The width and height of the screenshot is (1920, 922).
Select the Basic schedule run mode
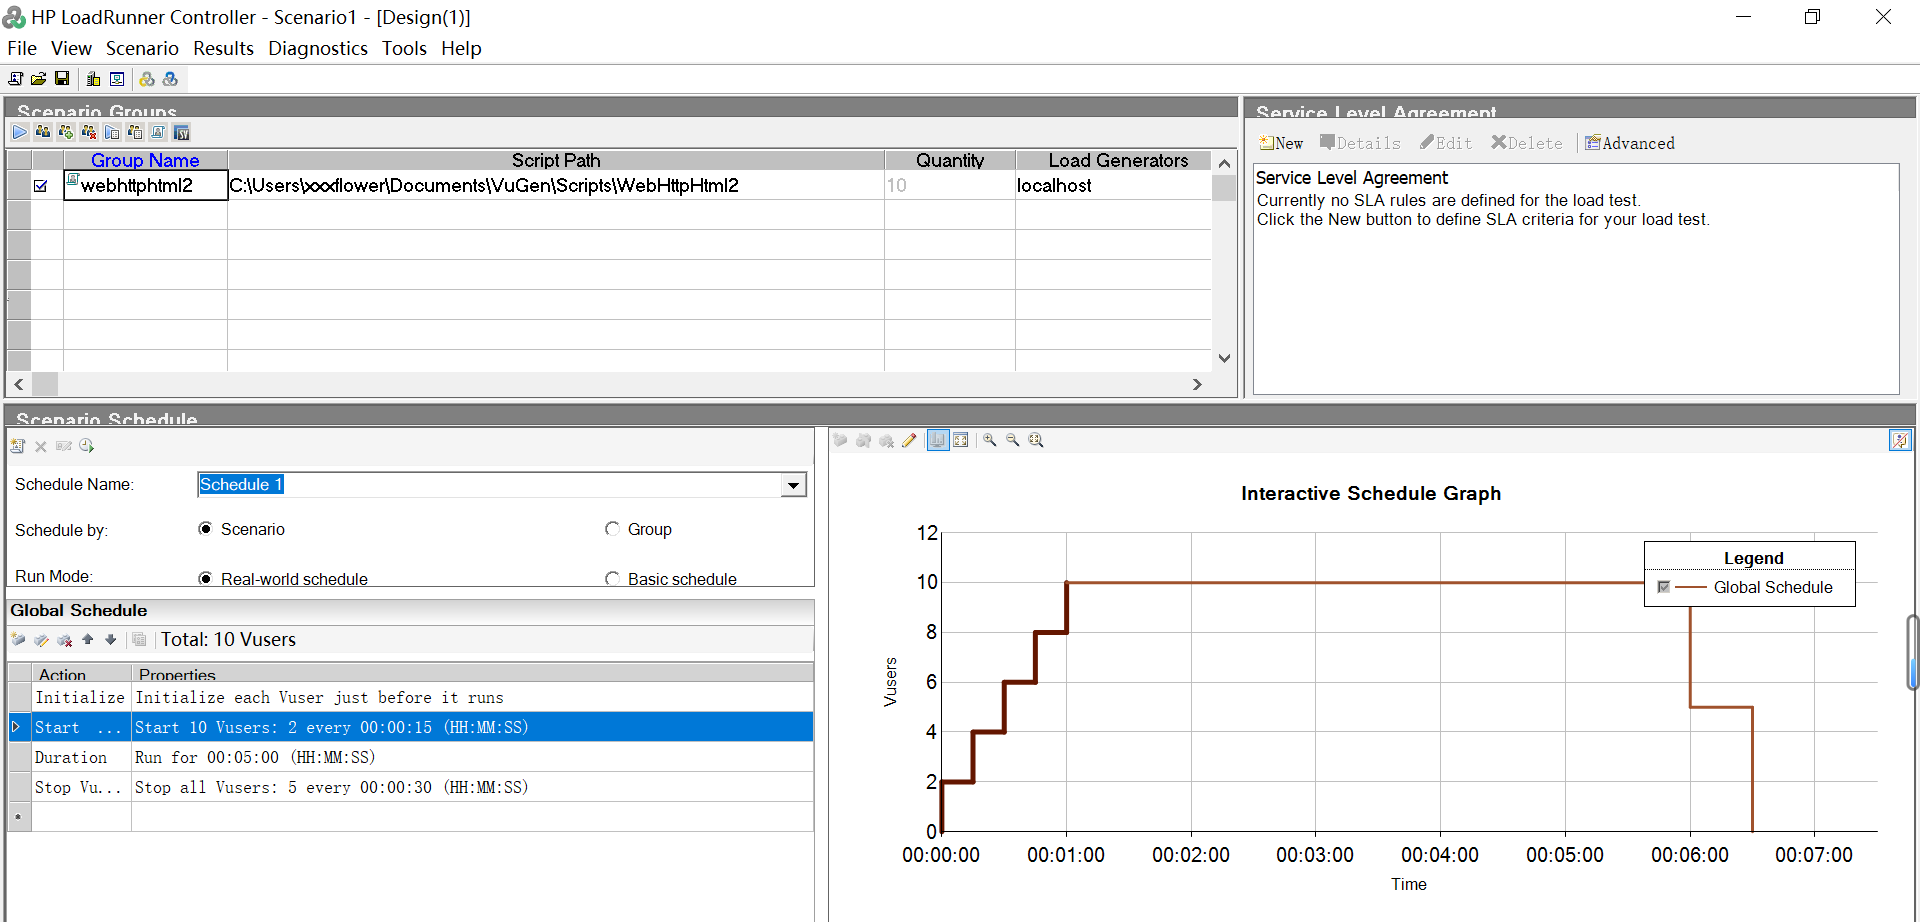coord(612,579)
